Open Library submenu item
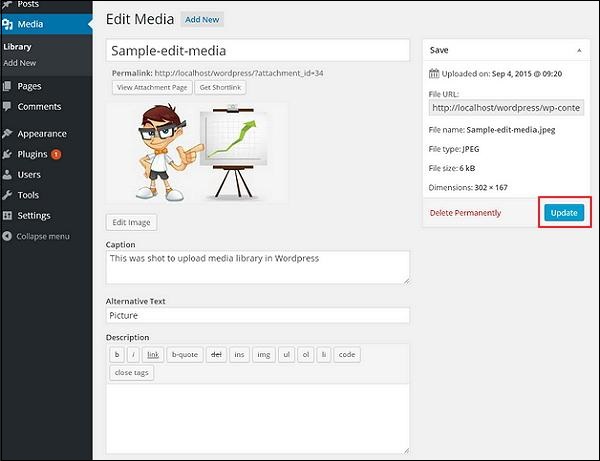This screenshot has height=461, width=600. [17, 46]
